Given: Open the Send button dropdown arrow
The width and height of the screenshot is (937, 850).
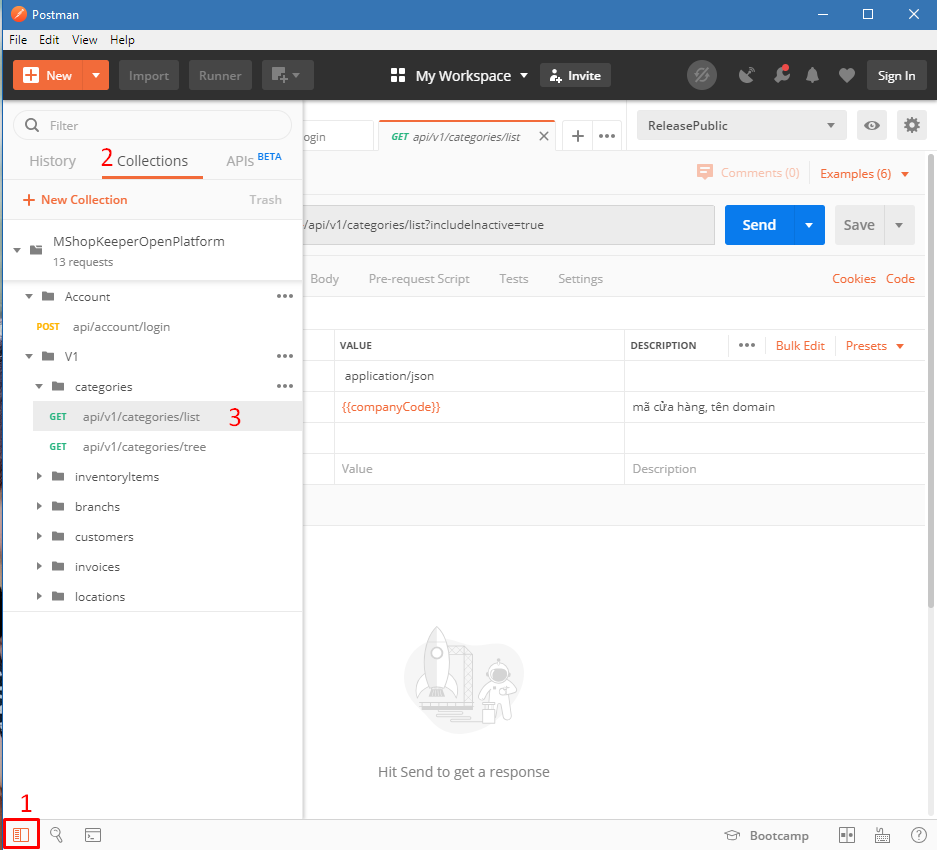Looking at the screenshot, I should click(x=809, y=225).
